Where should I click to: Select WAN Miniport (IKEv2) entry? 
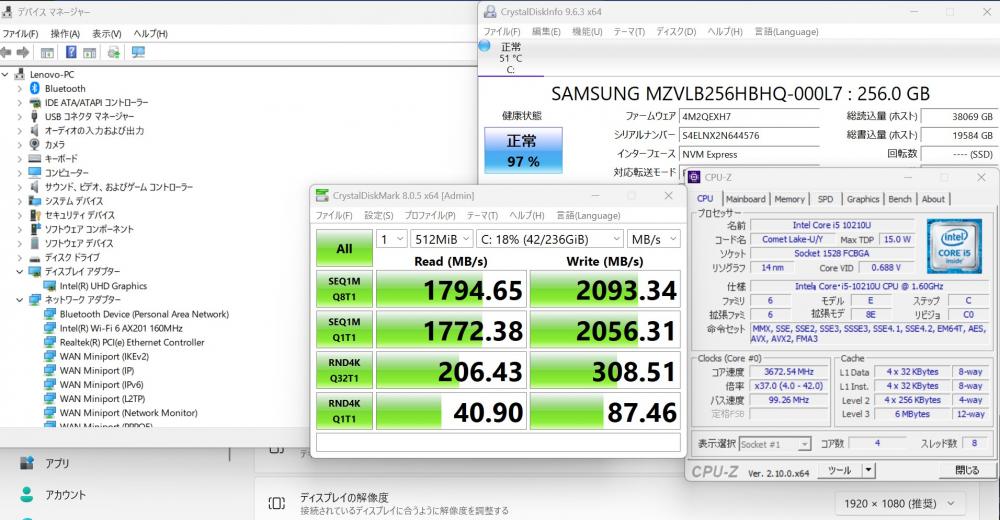tap(104, 356)
